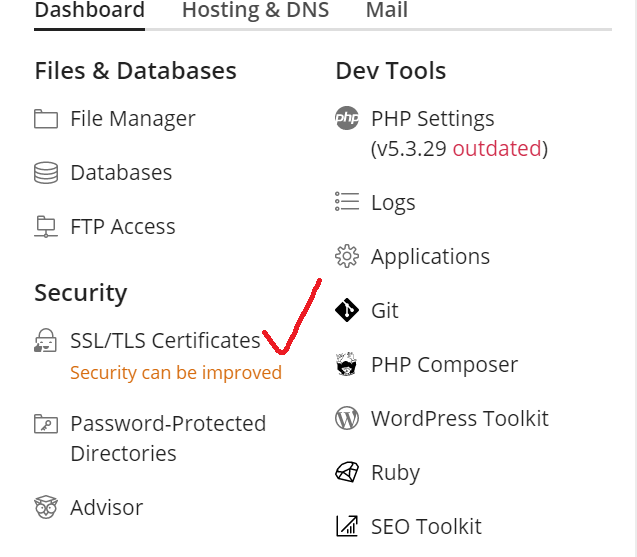The width and height of the screenshot is (637, 557).
Task: Click the FTP Access computer icon
Action: (x=46, y=227)
